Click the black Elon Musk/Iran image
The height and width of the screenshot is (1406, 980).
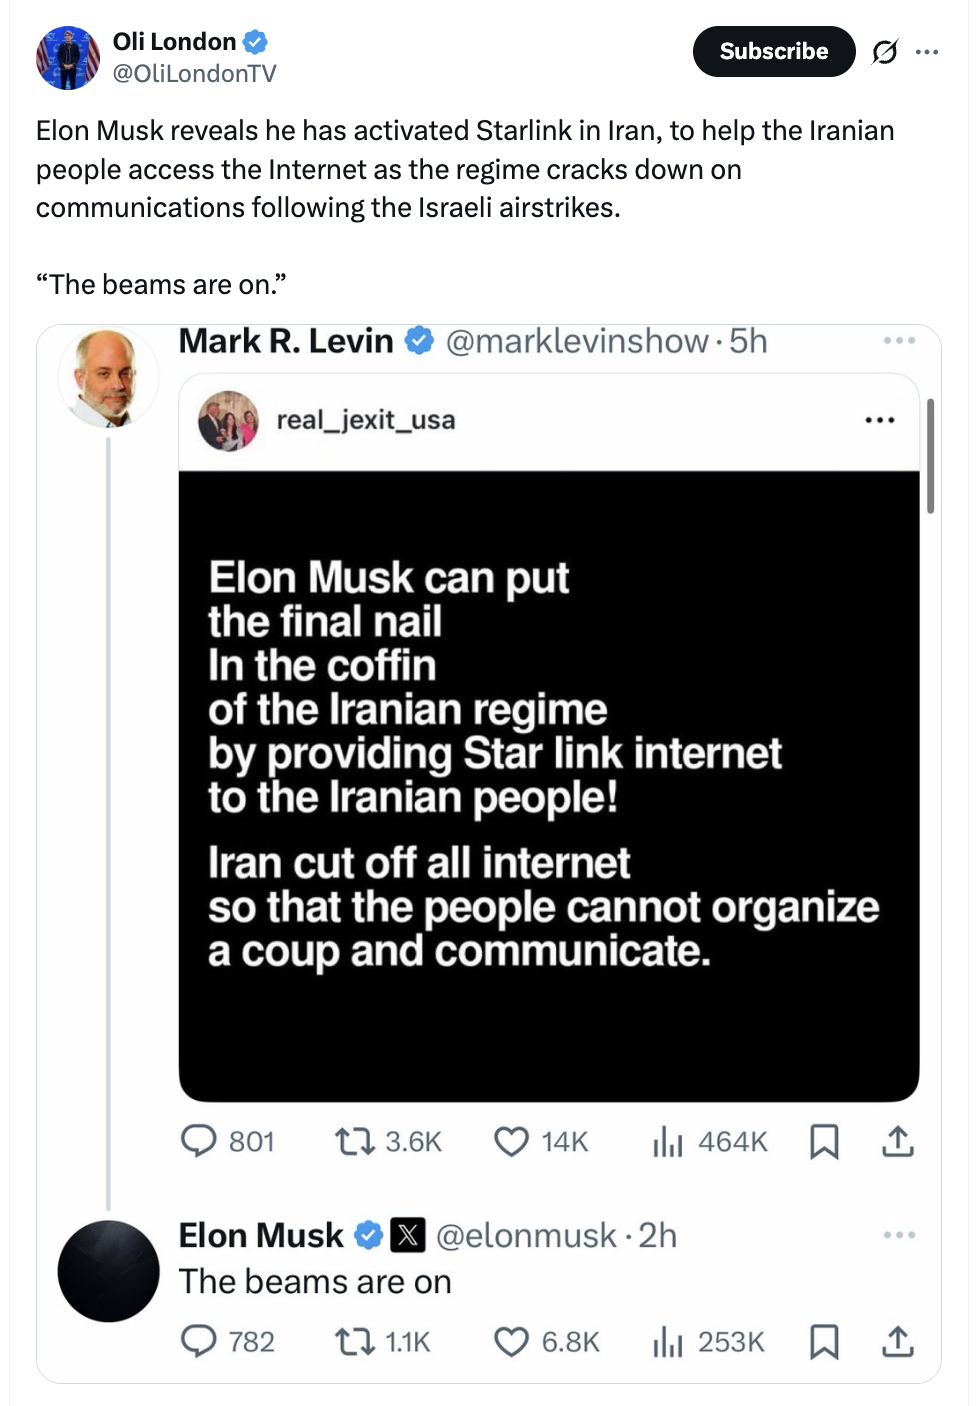548,785
